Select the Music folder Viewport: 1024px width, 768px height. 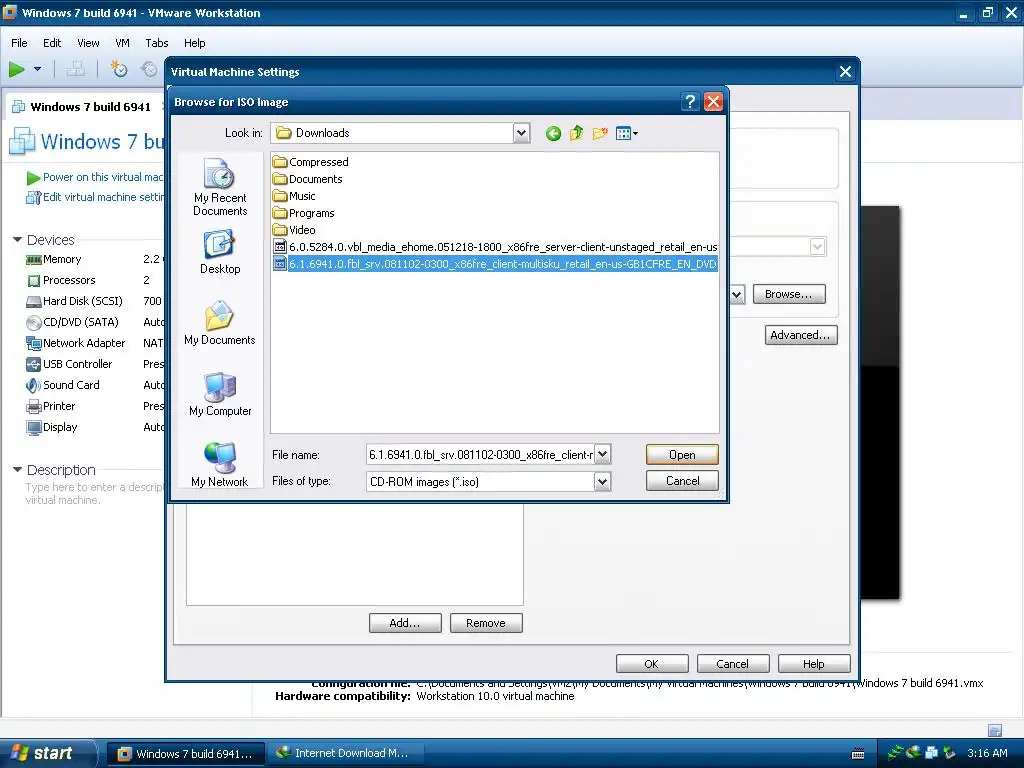(x=294, y=196)
